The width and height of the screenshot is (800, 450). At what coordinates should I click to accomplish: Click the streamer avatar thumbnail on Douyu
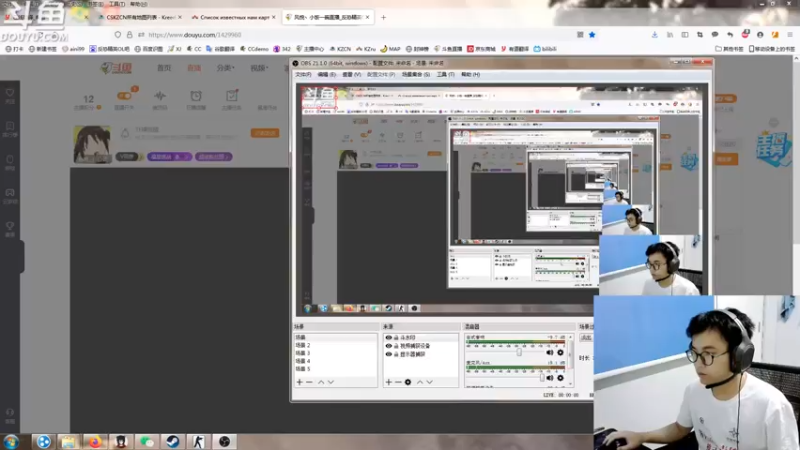(92, 144)
